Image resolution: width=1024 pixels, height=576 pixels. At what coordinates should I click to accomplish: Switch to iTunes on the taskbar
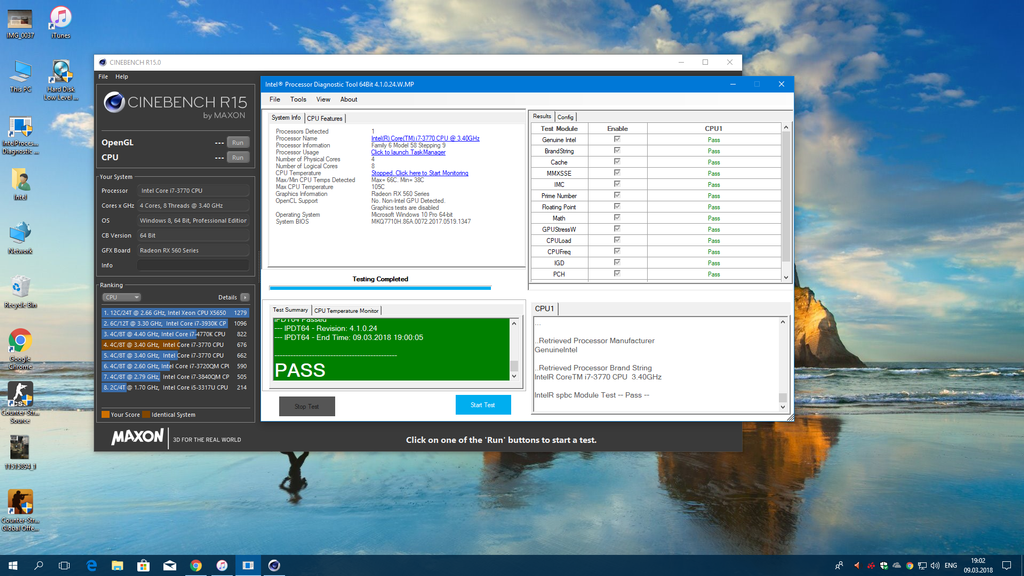tap(221, 566)
